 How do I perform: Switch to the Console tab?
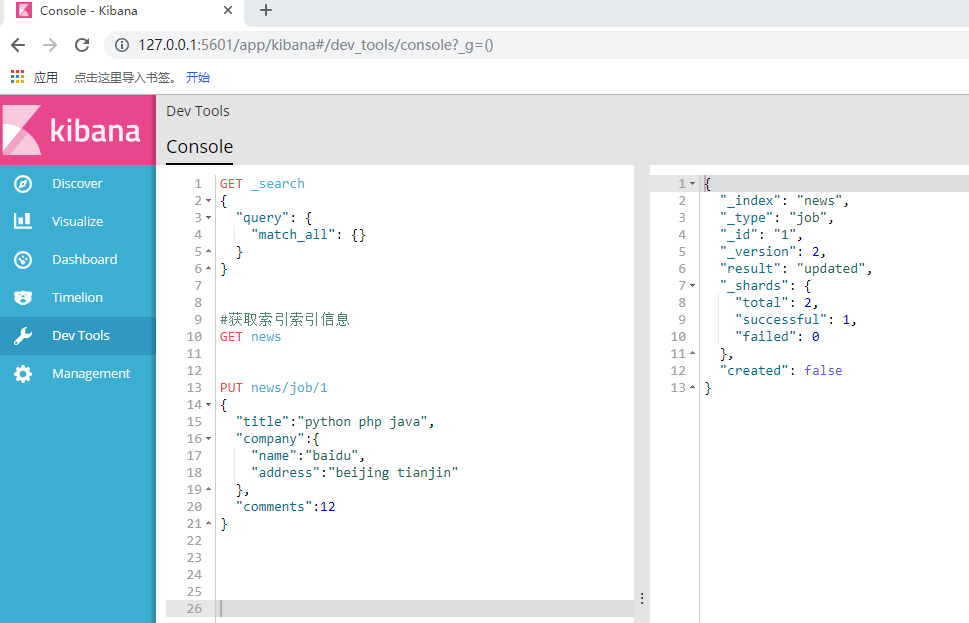tap(198, 146)
